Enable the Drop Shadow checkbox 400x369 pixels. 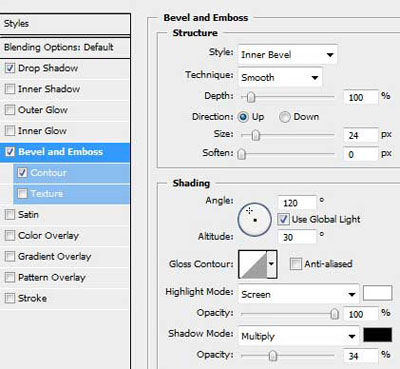[10, 68]
